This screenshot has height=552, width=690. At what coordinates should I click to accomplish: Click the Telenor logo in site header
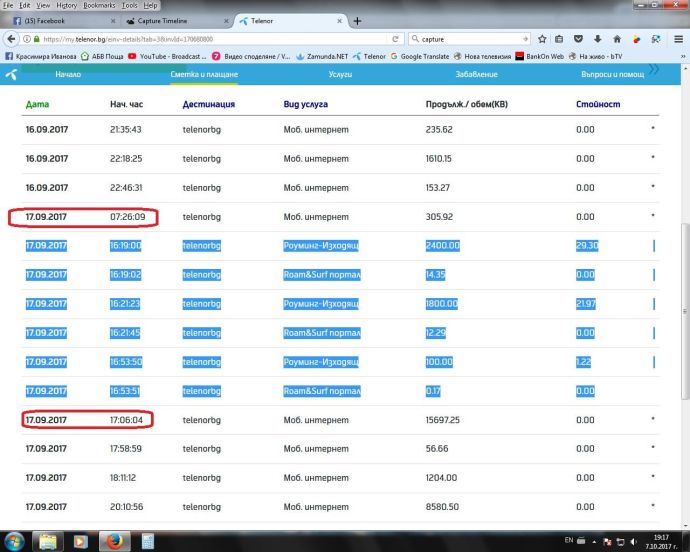click(11, 74)
